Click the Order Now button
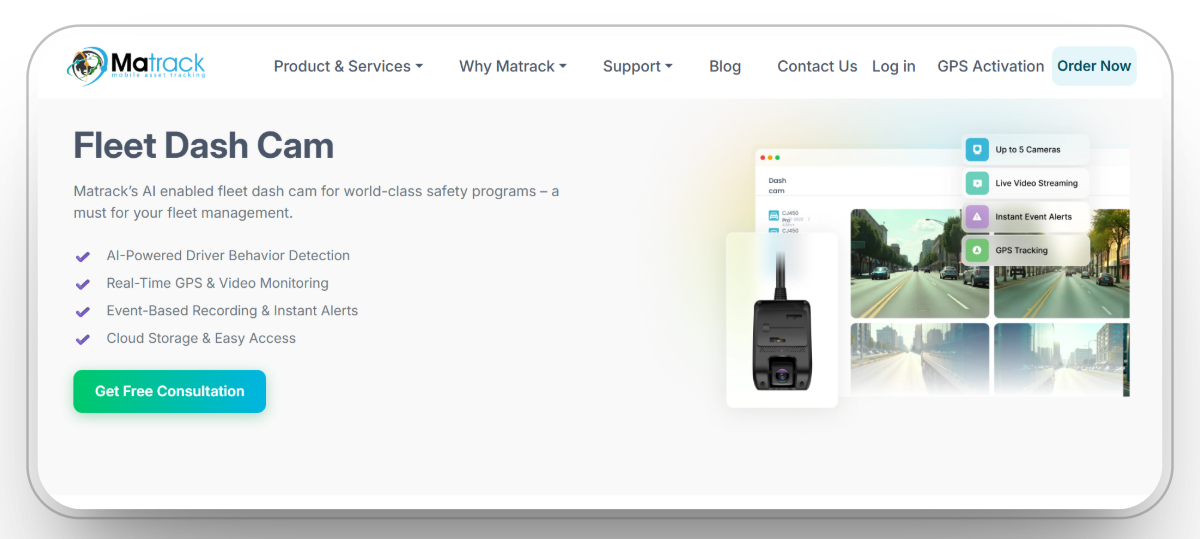 click(x=1094, y=66)
